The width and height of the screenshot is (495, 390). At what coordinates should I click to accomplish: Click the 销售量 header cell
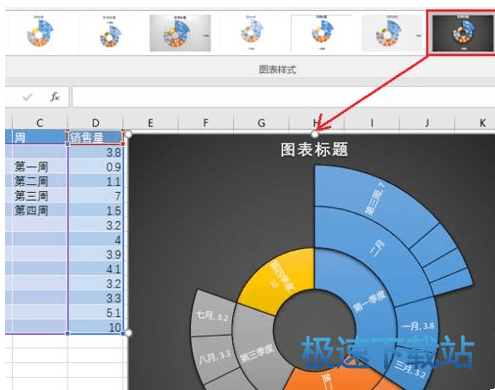(x=96, y=137)
